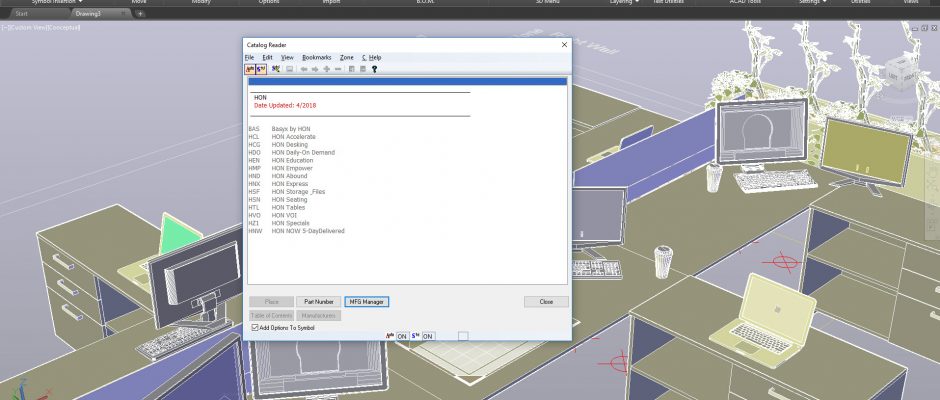The image size is (940, 400).
Task: Click the forward arrow in the Catalog Reader toolbar
Action: (x=315, y=69)
